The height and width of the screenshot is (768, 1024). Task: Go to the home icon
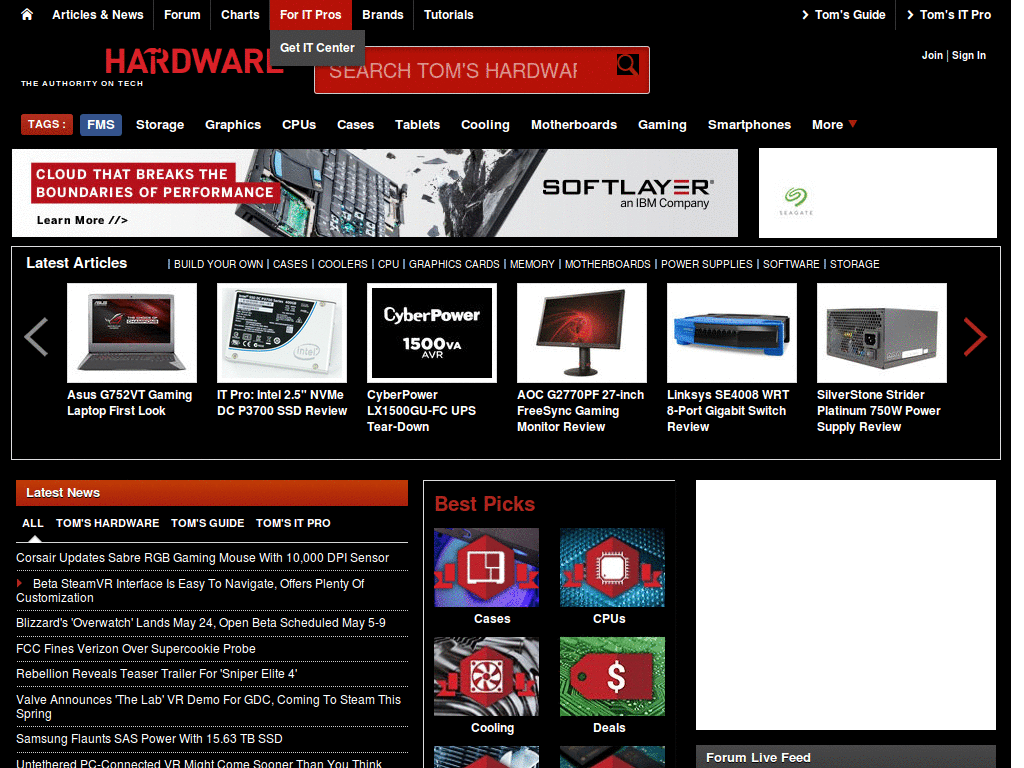pos(27,14)
